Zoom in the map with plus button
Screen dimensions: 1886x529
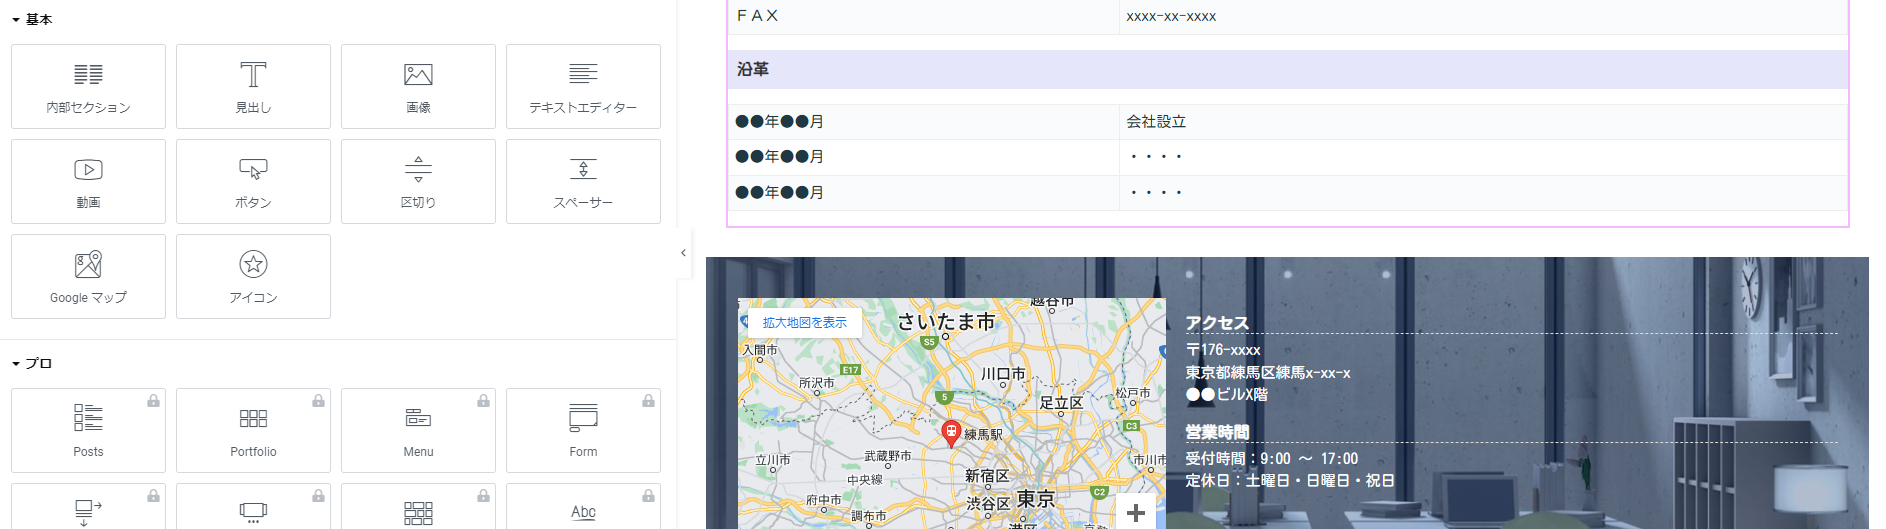[x=1136, y=513]
